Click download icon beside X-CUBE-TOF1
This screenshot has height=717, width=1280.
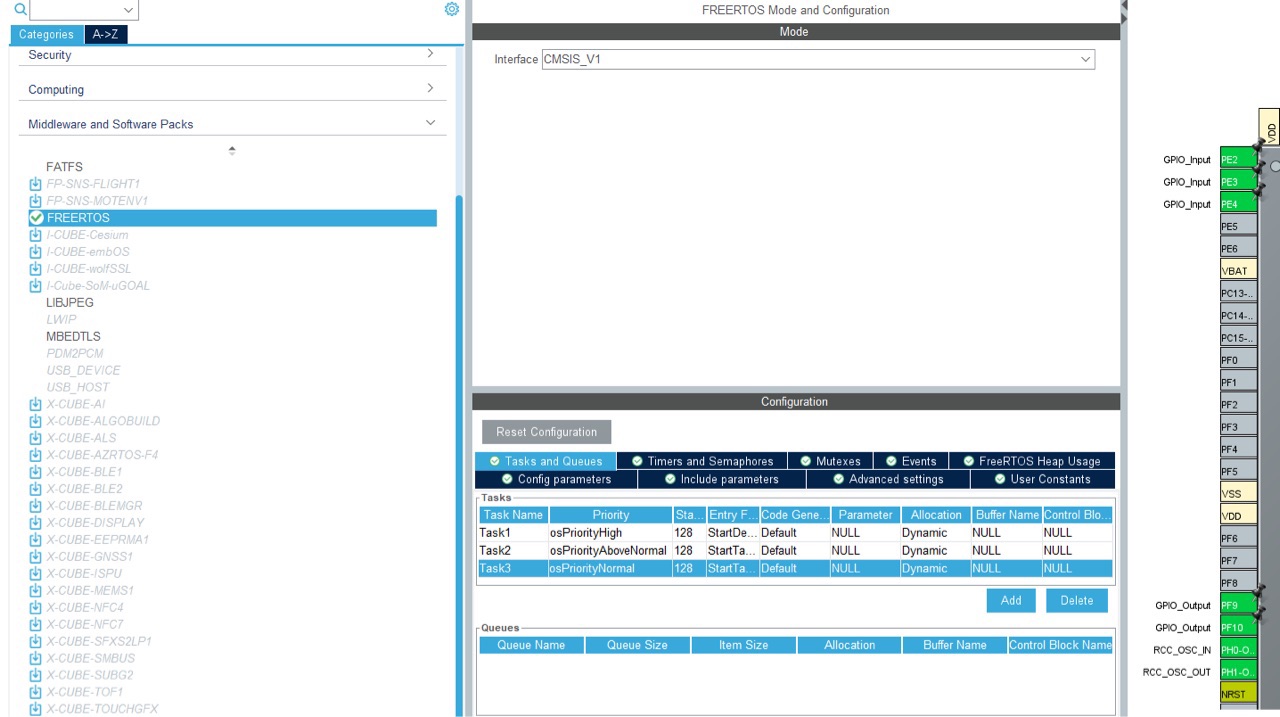(36, 692)
